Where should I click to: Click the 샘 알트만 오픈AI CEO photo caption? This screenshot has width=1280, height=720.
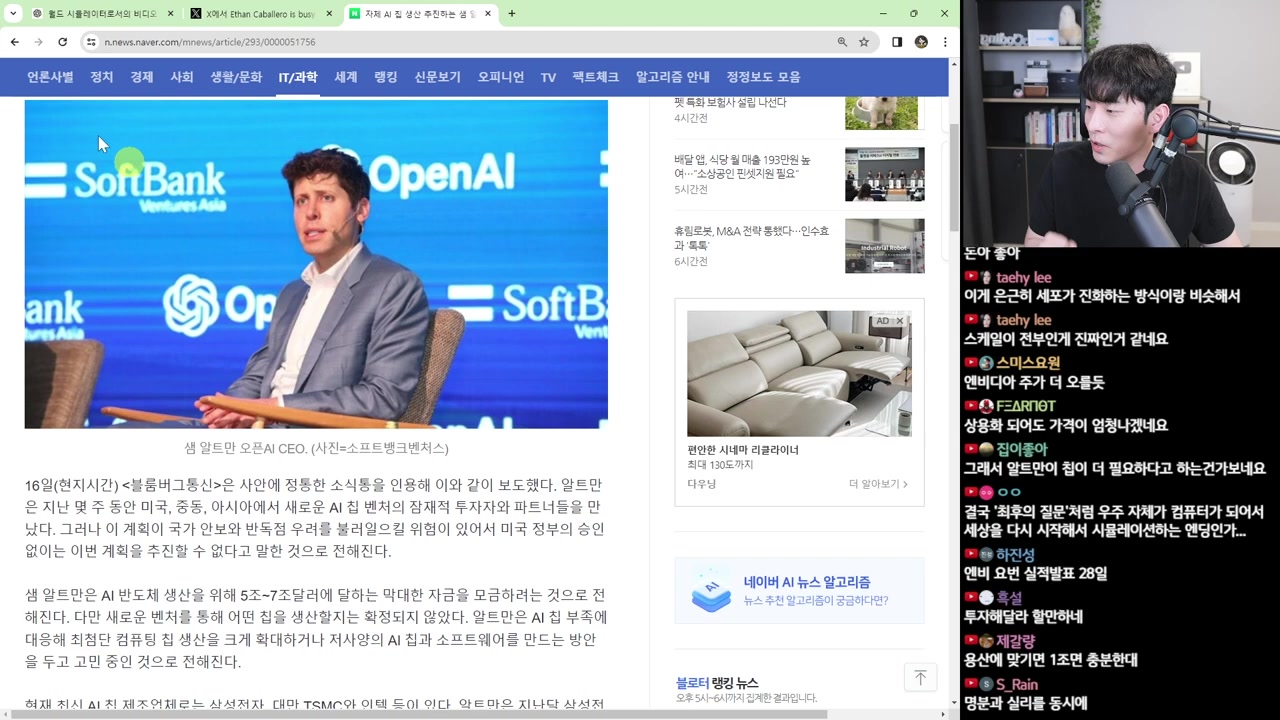point(316,448)
